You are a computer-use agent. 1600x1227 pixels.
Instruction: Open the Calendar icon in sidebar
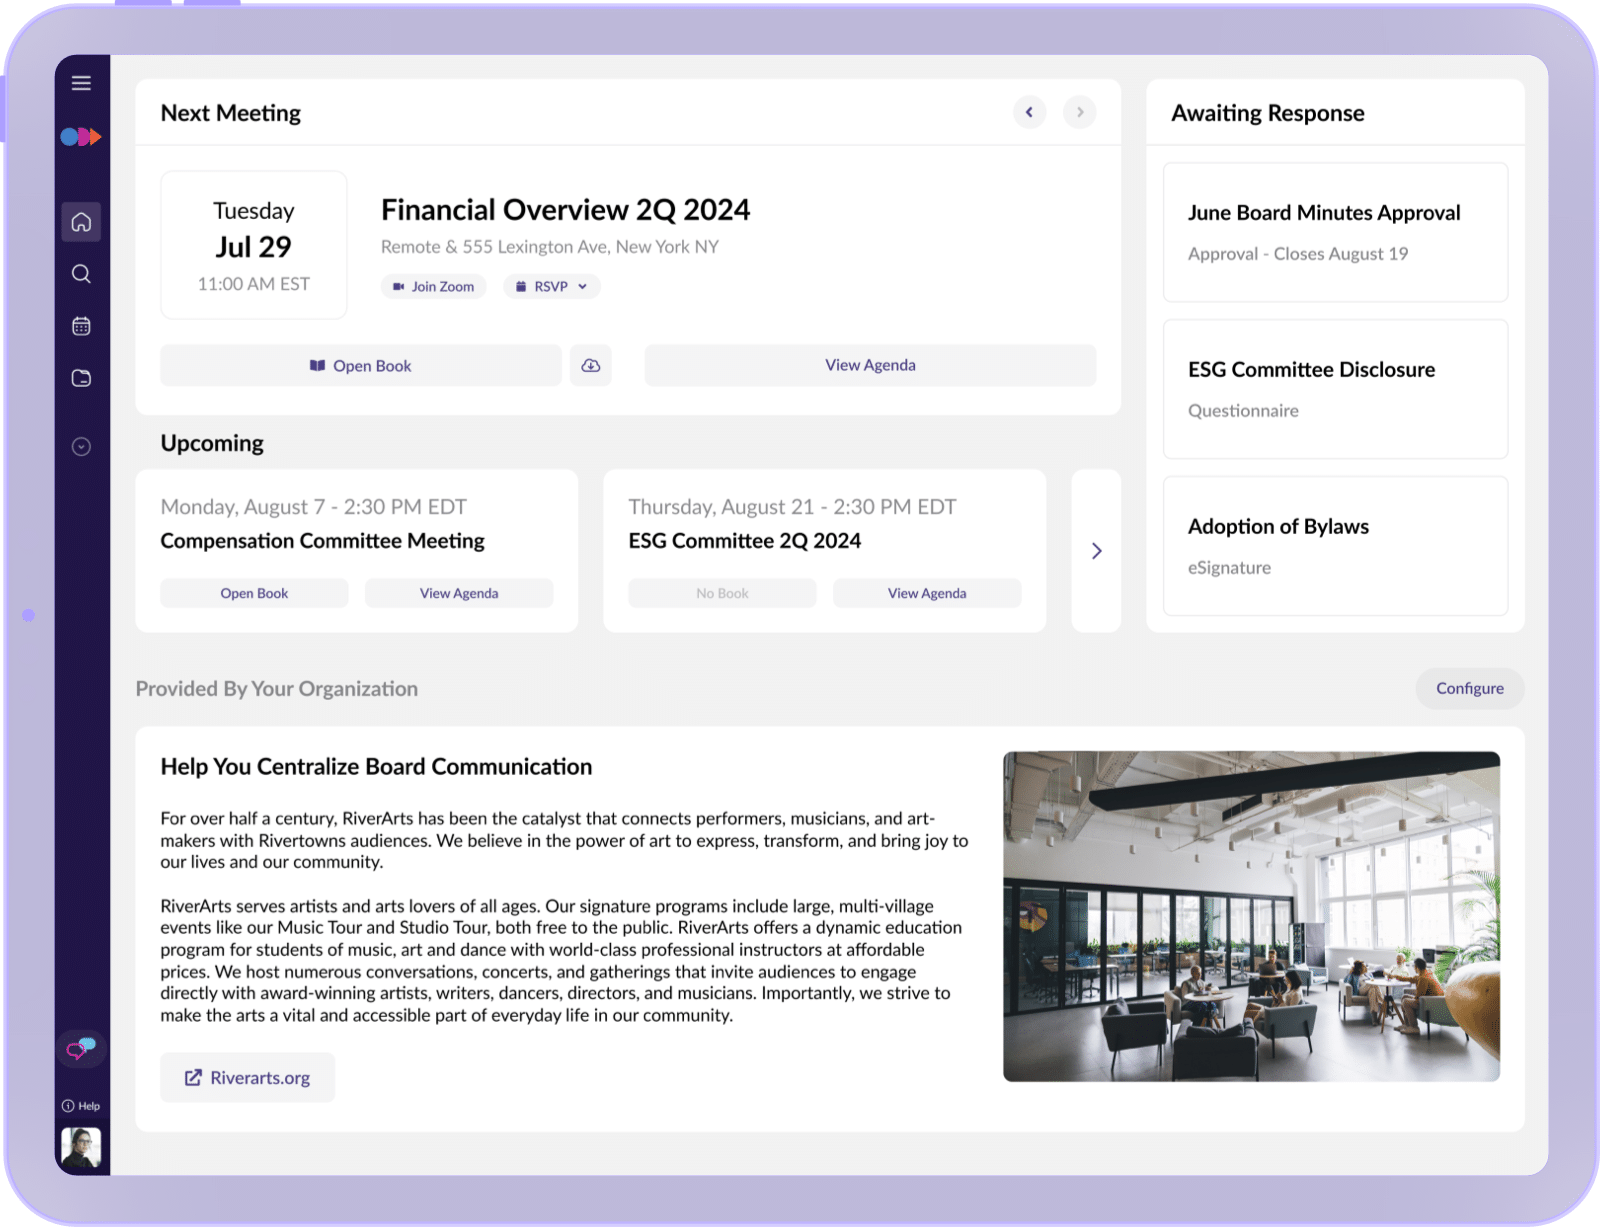pyautogui.click(x=81, y=326)
